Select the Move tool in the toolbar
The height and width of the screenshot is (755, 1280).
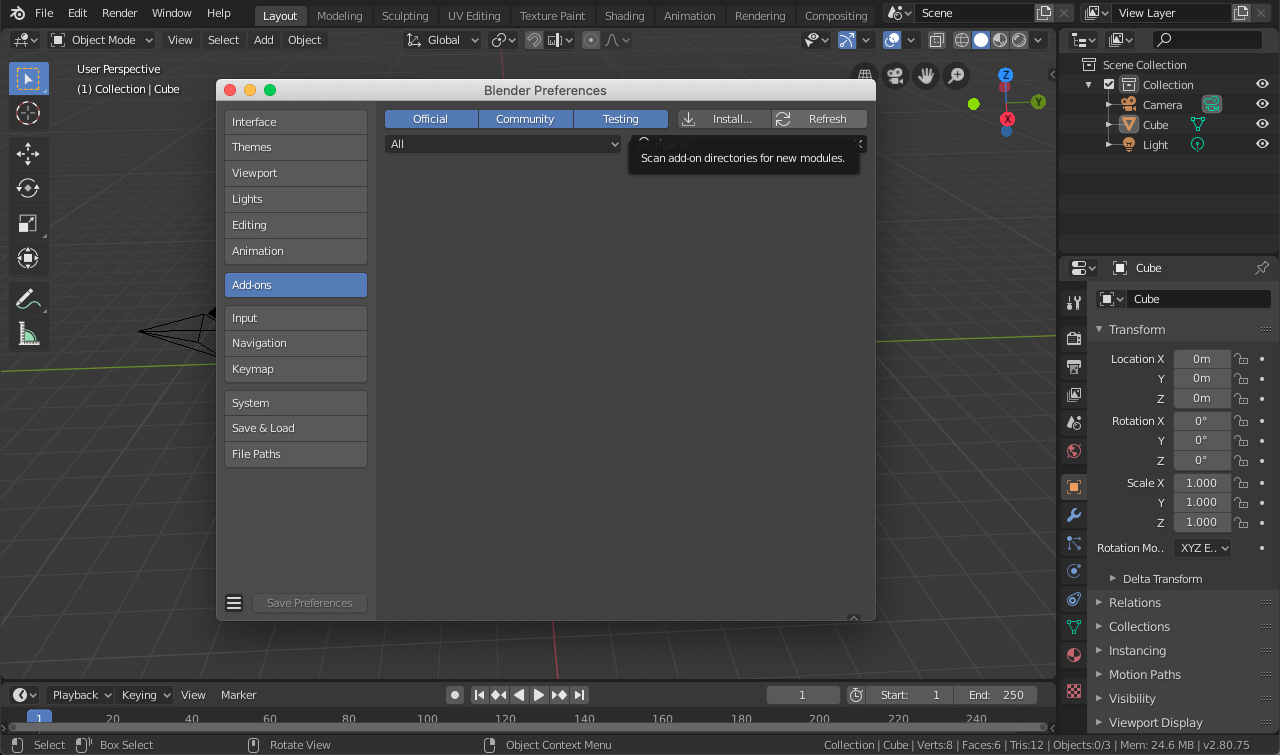click(x=28, y=152)
